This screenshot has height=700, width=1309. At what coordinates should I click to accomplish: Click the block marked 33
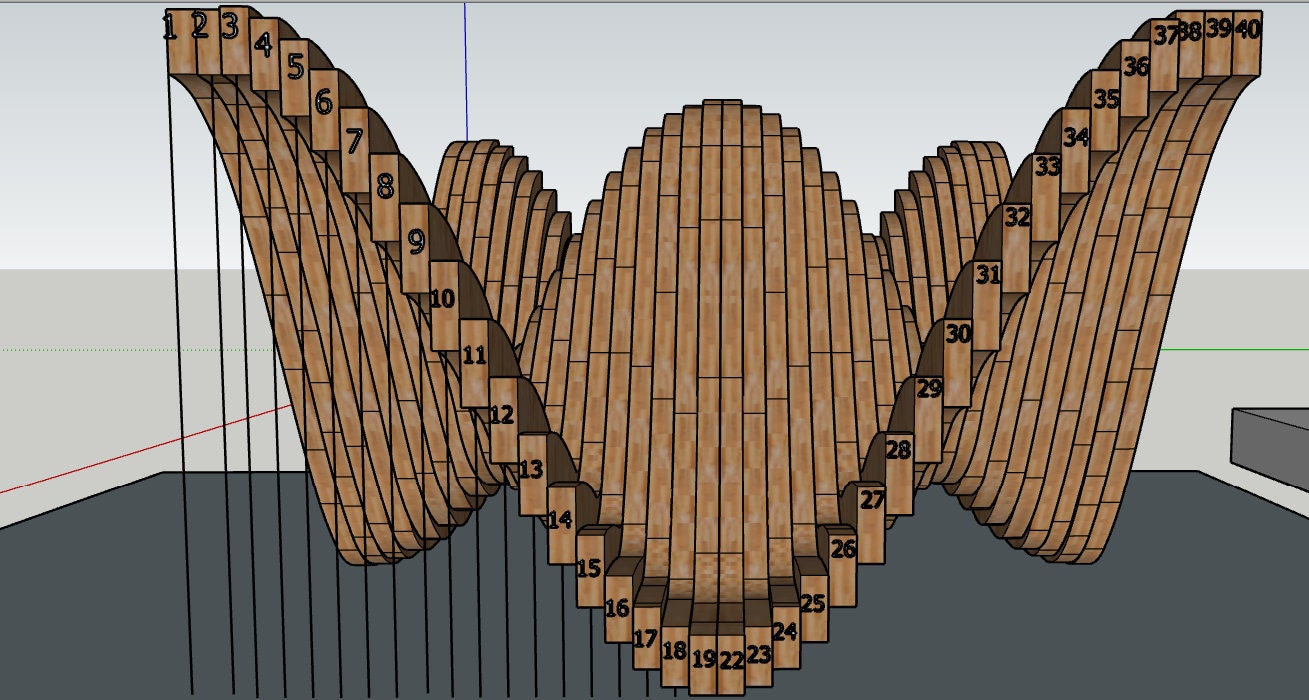pyautogui.click(x=1046, y=197)
